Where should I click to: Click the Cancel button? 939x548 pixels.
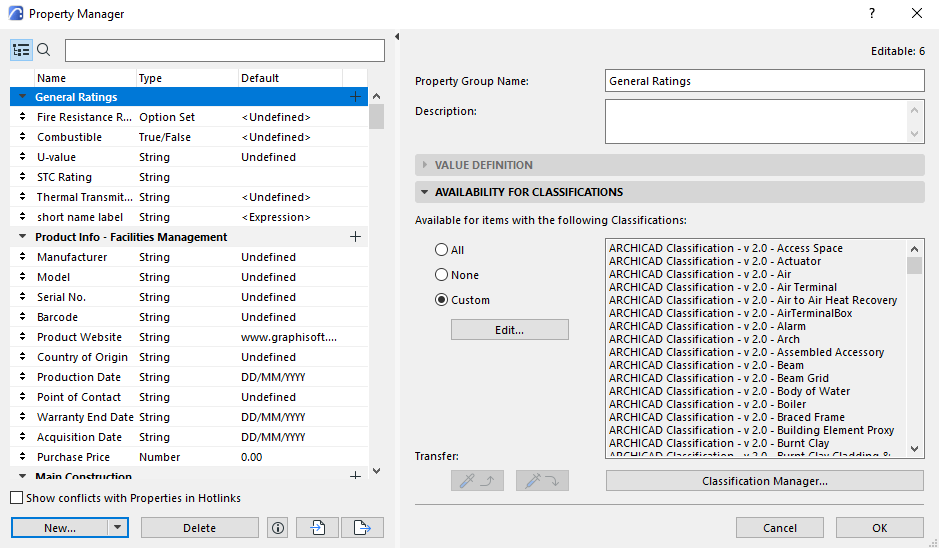(780, 528)
